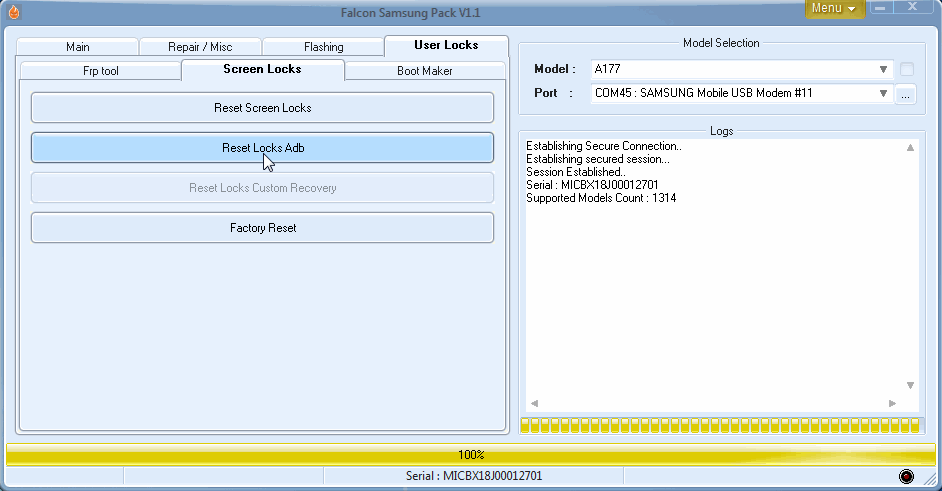
Task: Click the 'Supported Models Count : 1314' log line
Action: tap(601, 198)
